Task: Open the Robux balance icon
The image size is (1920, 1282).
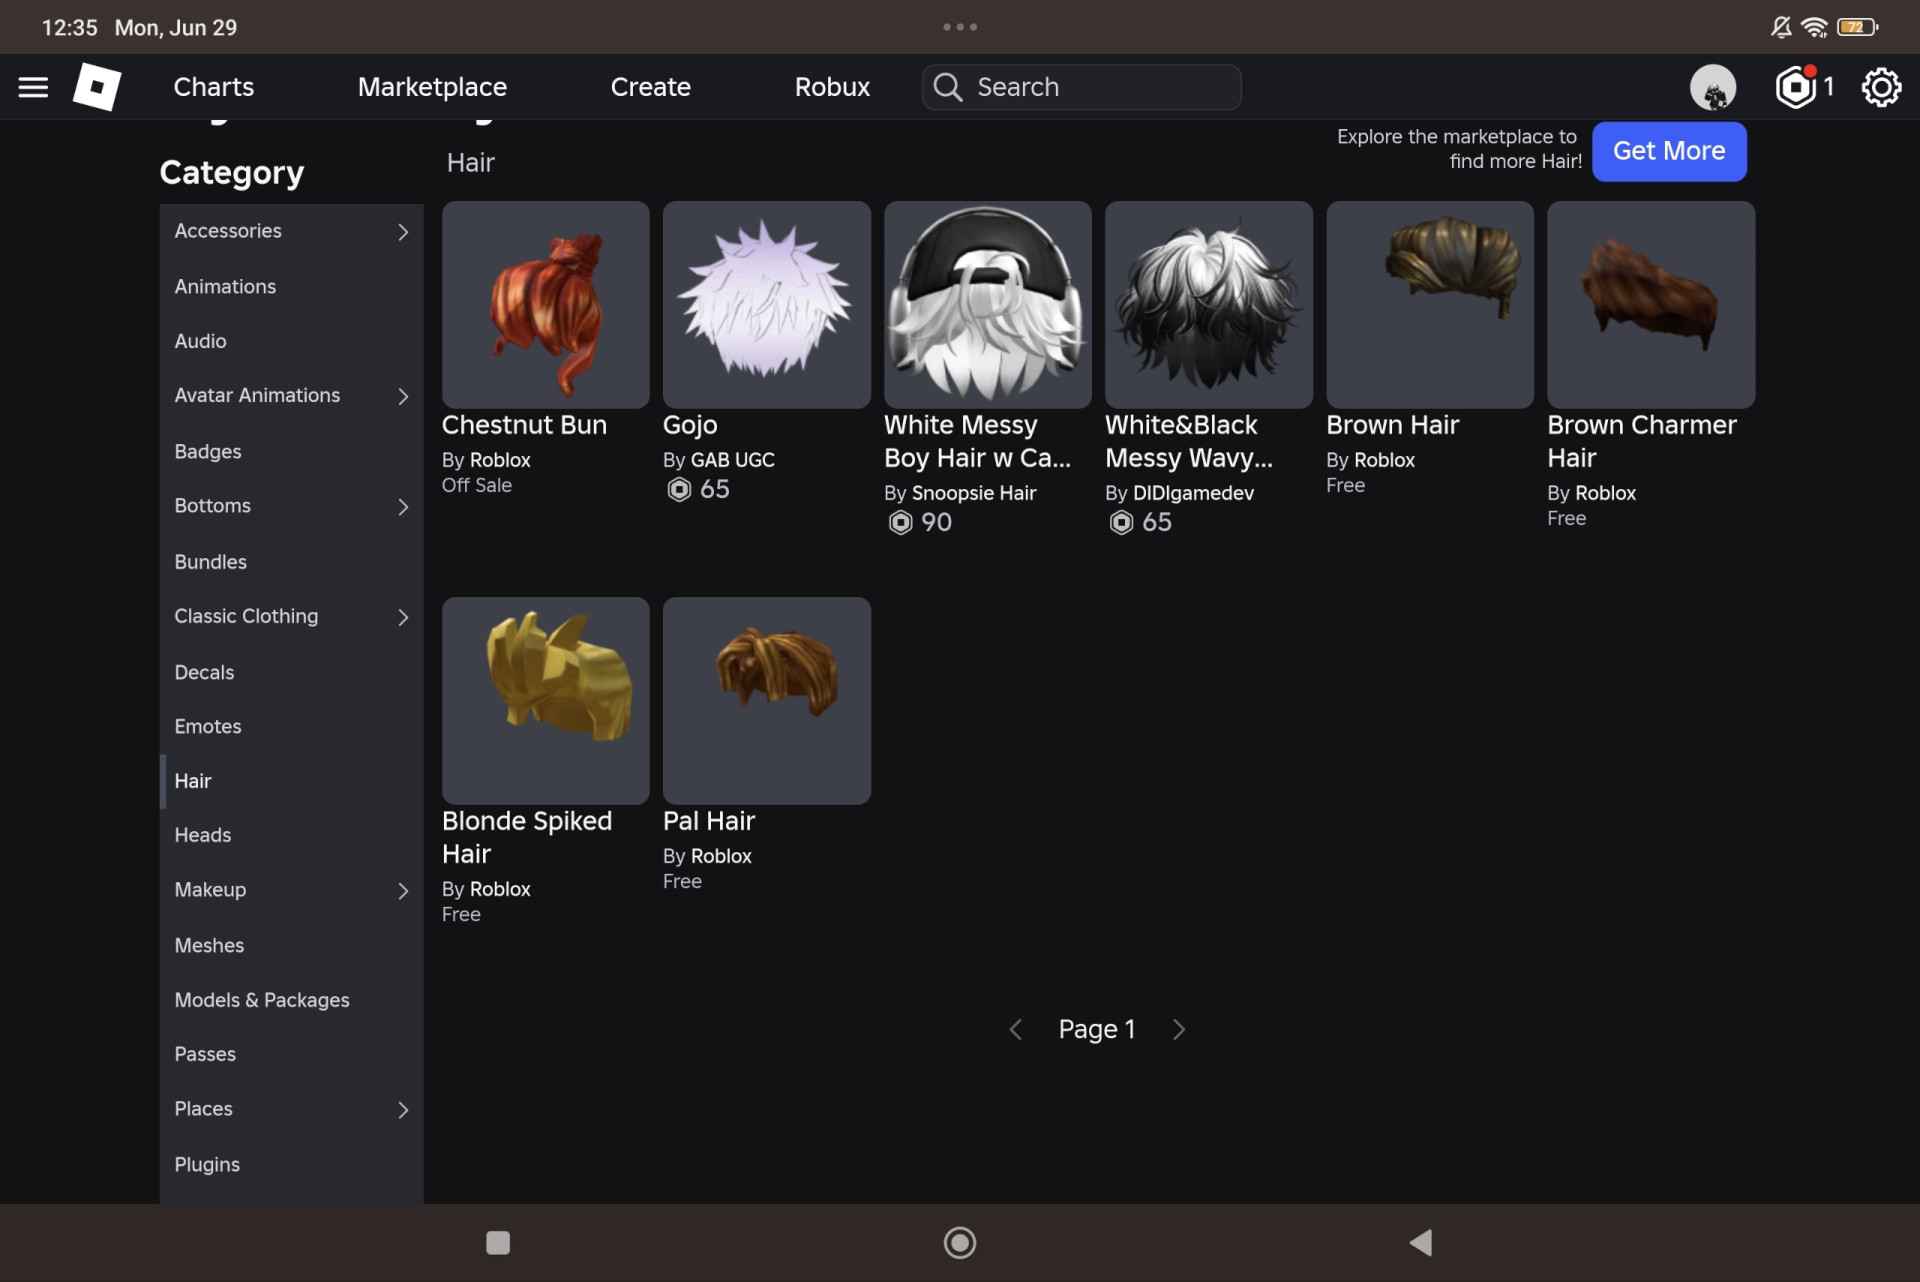Action: click(x=1796, y=87)
